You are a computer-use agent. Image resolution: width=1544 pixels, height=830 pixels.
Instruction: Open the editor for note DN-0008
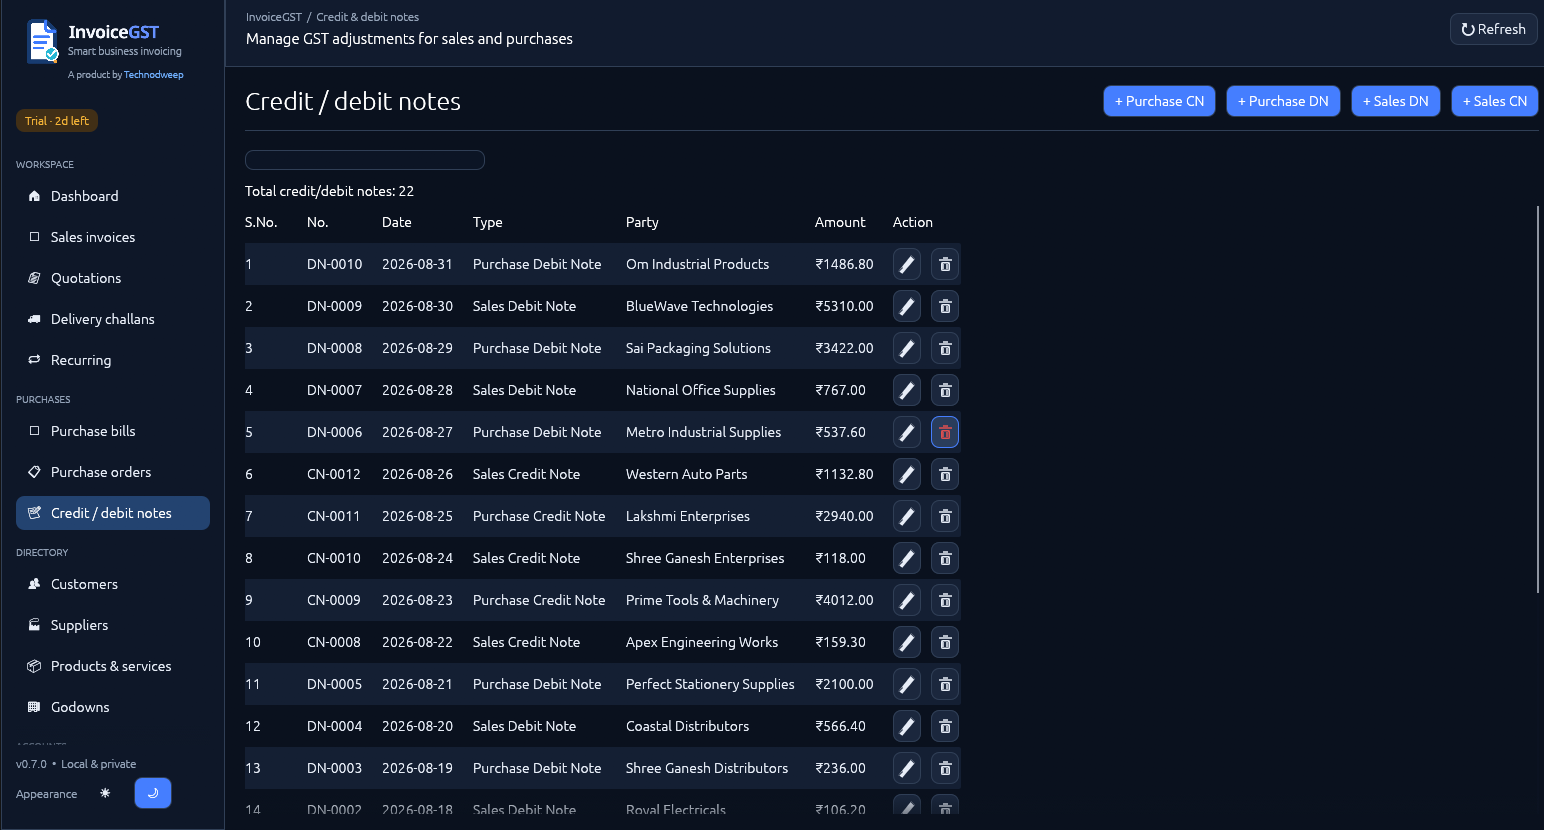907,348
